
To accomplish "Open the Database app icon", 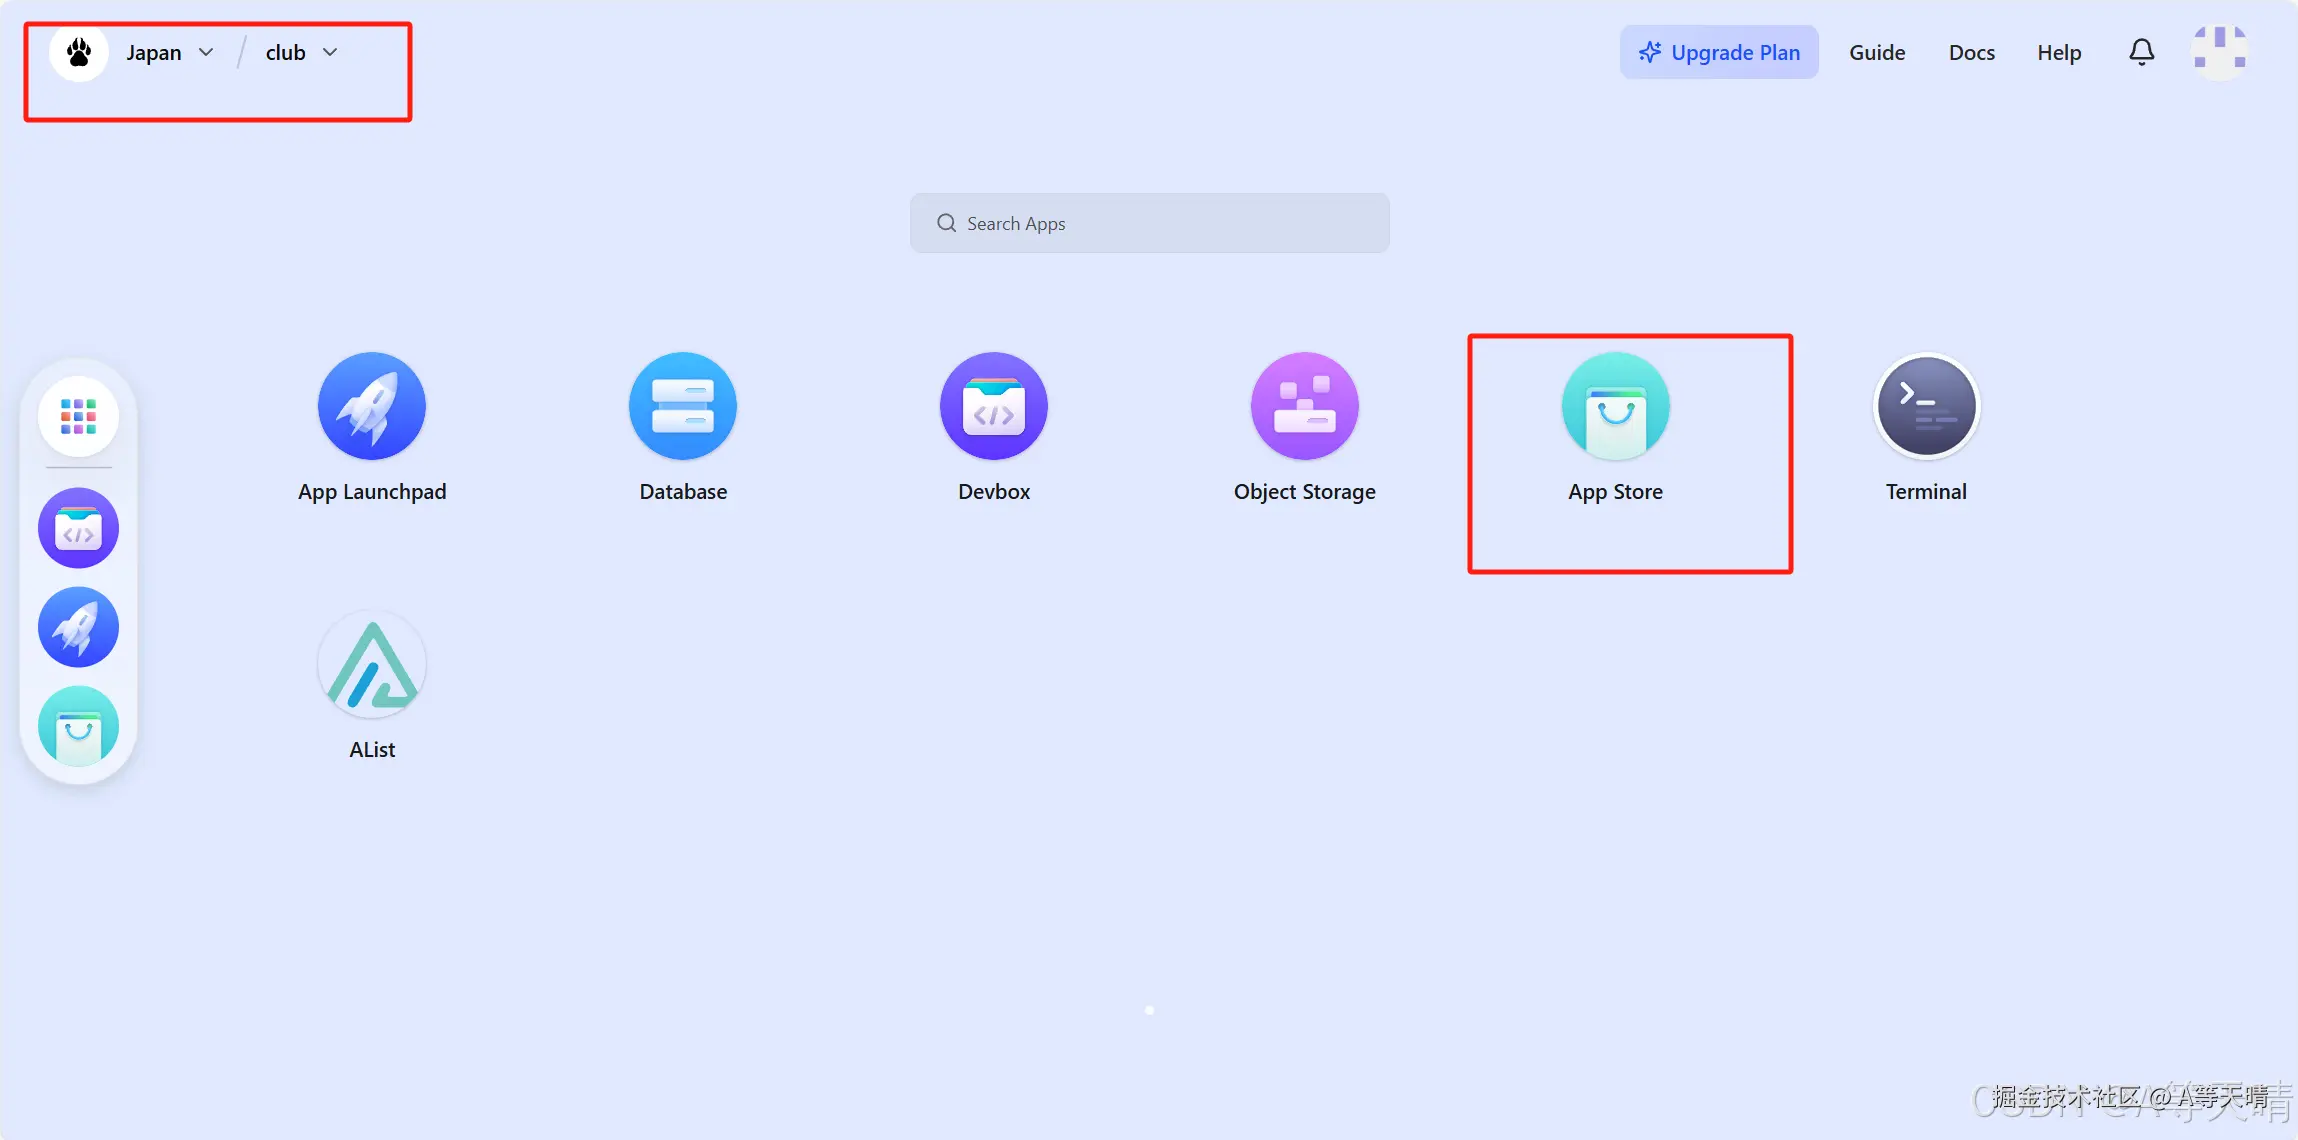I will (x=683, y=406).
